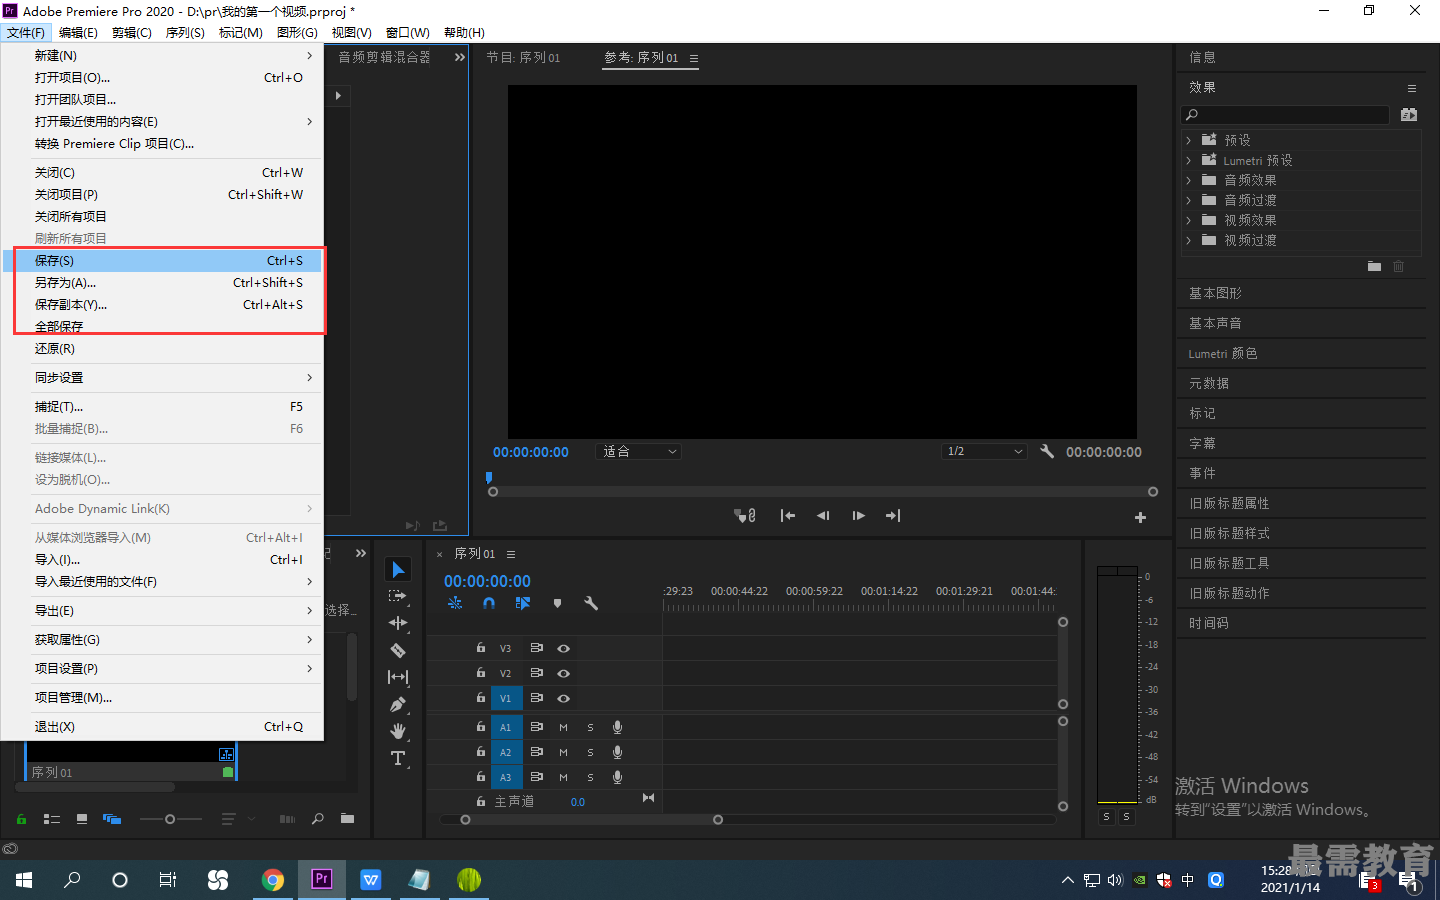This screenshot has width=1440, height=900.
Task: Choose 另存为(A)... from File menu
Action: coord(162,283)
